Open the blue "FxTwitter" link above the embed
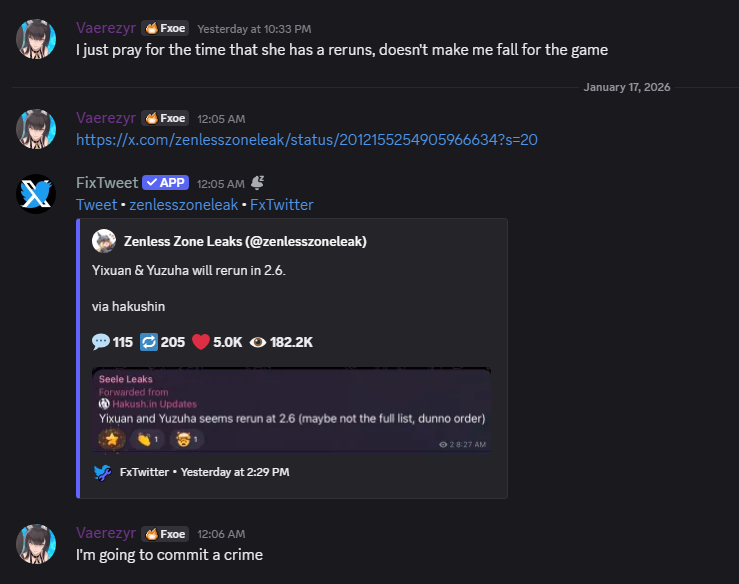The image size is (739, 584). tap(281, 205)
